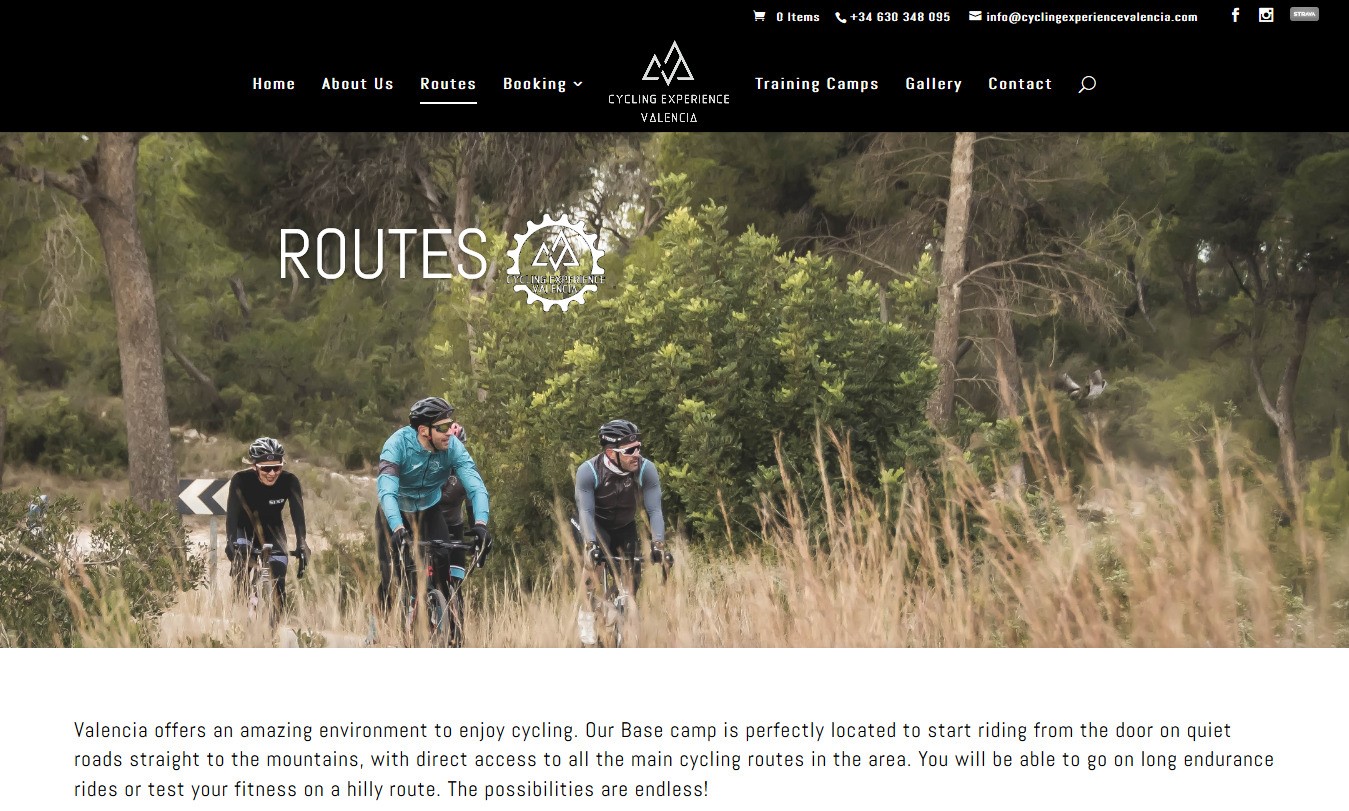Open the Strava badge icon
The width and height of the screenshot is (1349, 811).
[1304, 14]
